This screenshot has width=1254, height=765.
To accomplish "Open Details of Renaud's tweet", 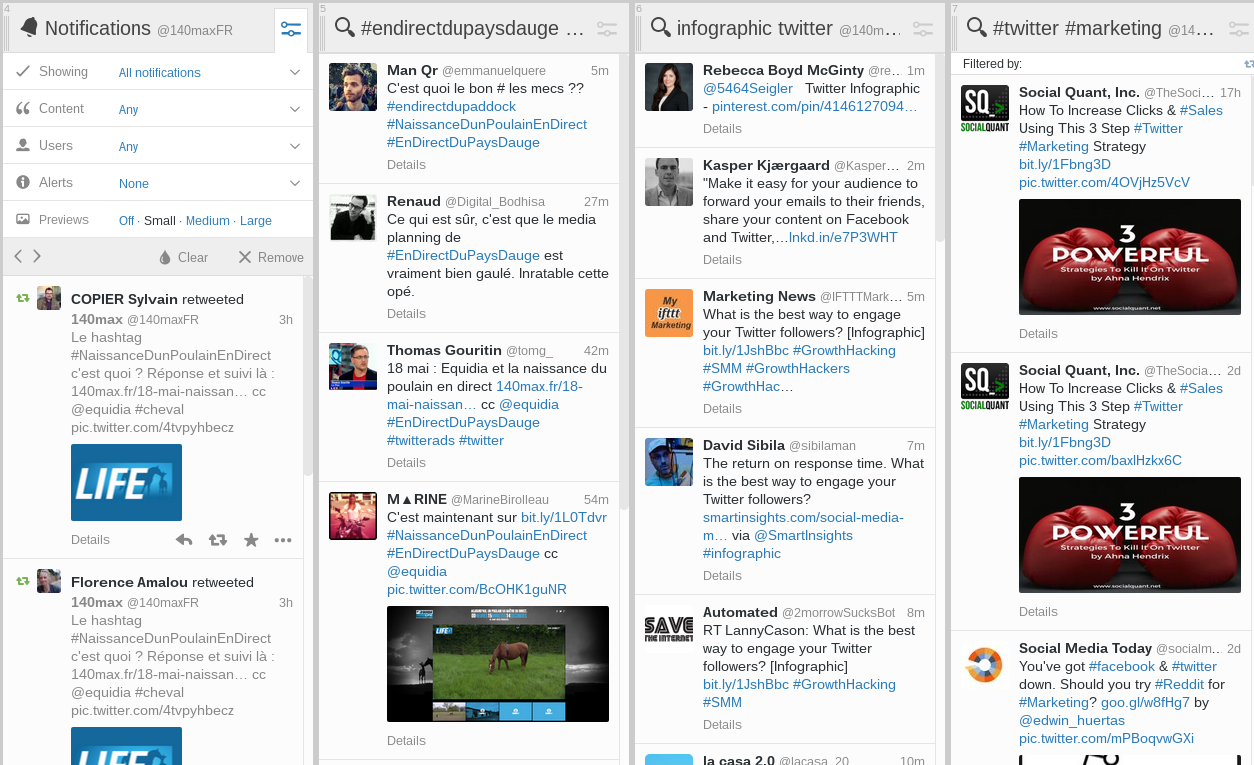I will pos(406,314).
